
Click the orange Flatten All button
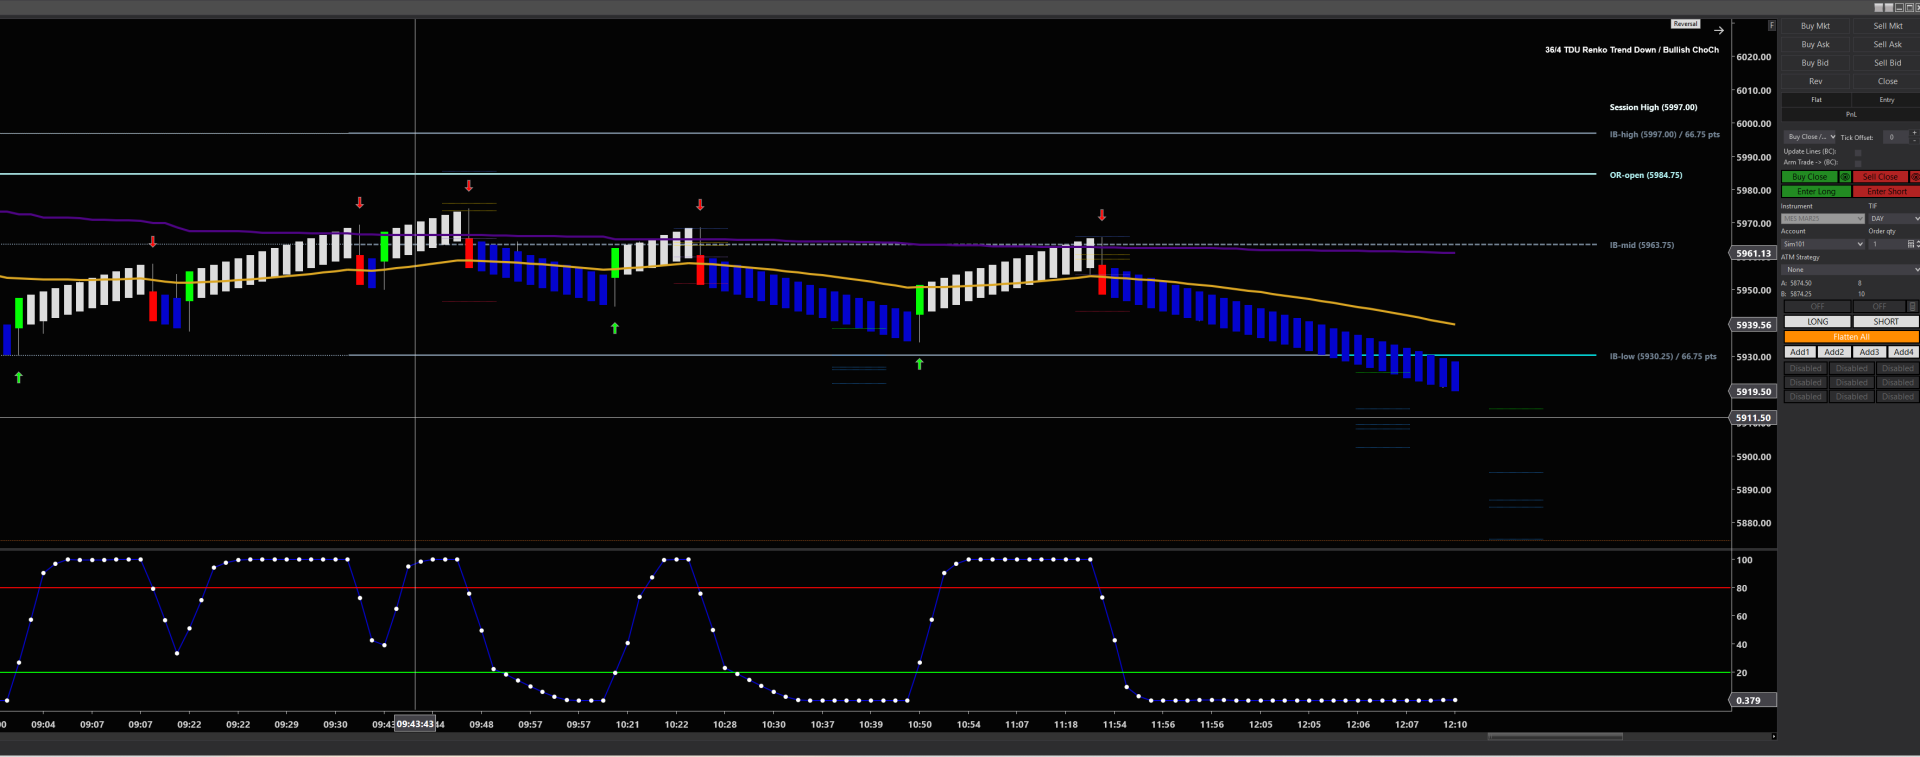click(1851, 337)
